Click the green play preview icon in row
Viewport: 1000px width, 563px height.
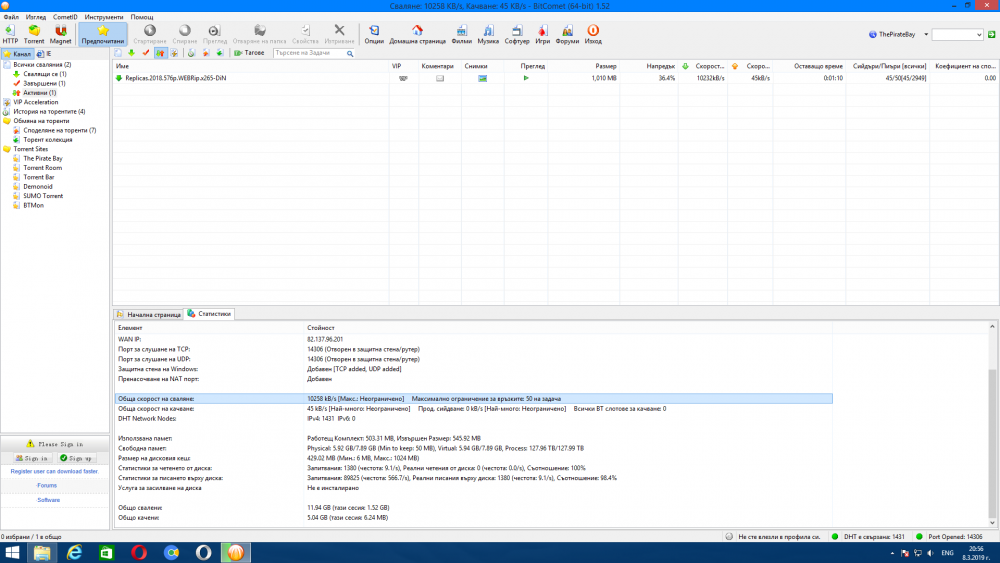[x=526, y=78]
